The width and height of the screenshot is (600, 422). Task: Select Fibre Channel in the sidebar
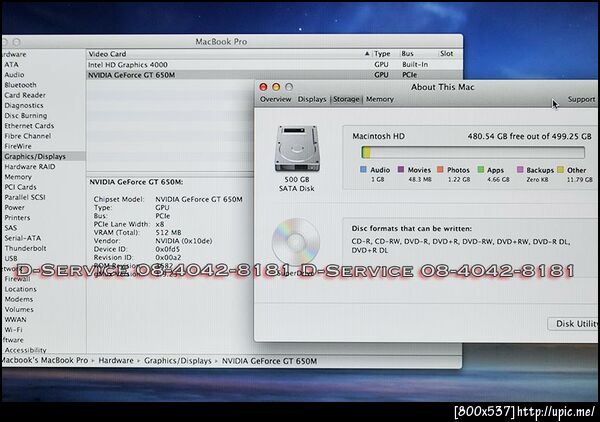click(x=28, y=136)
